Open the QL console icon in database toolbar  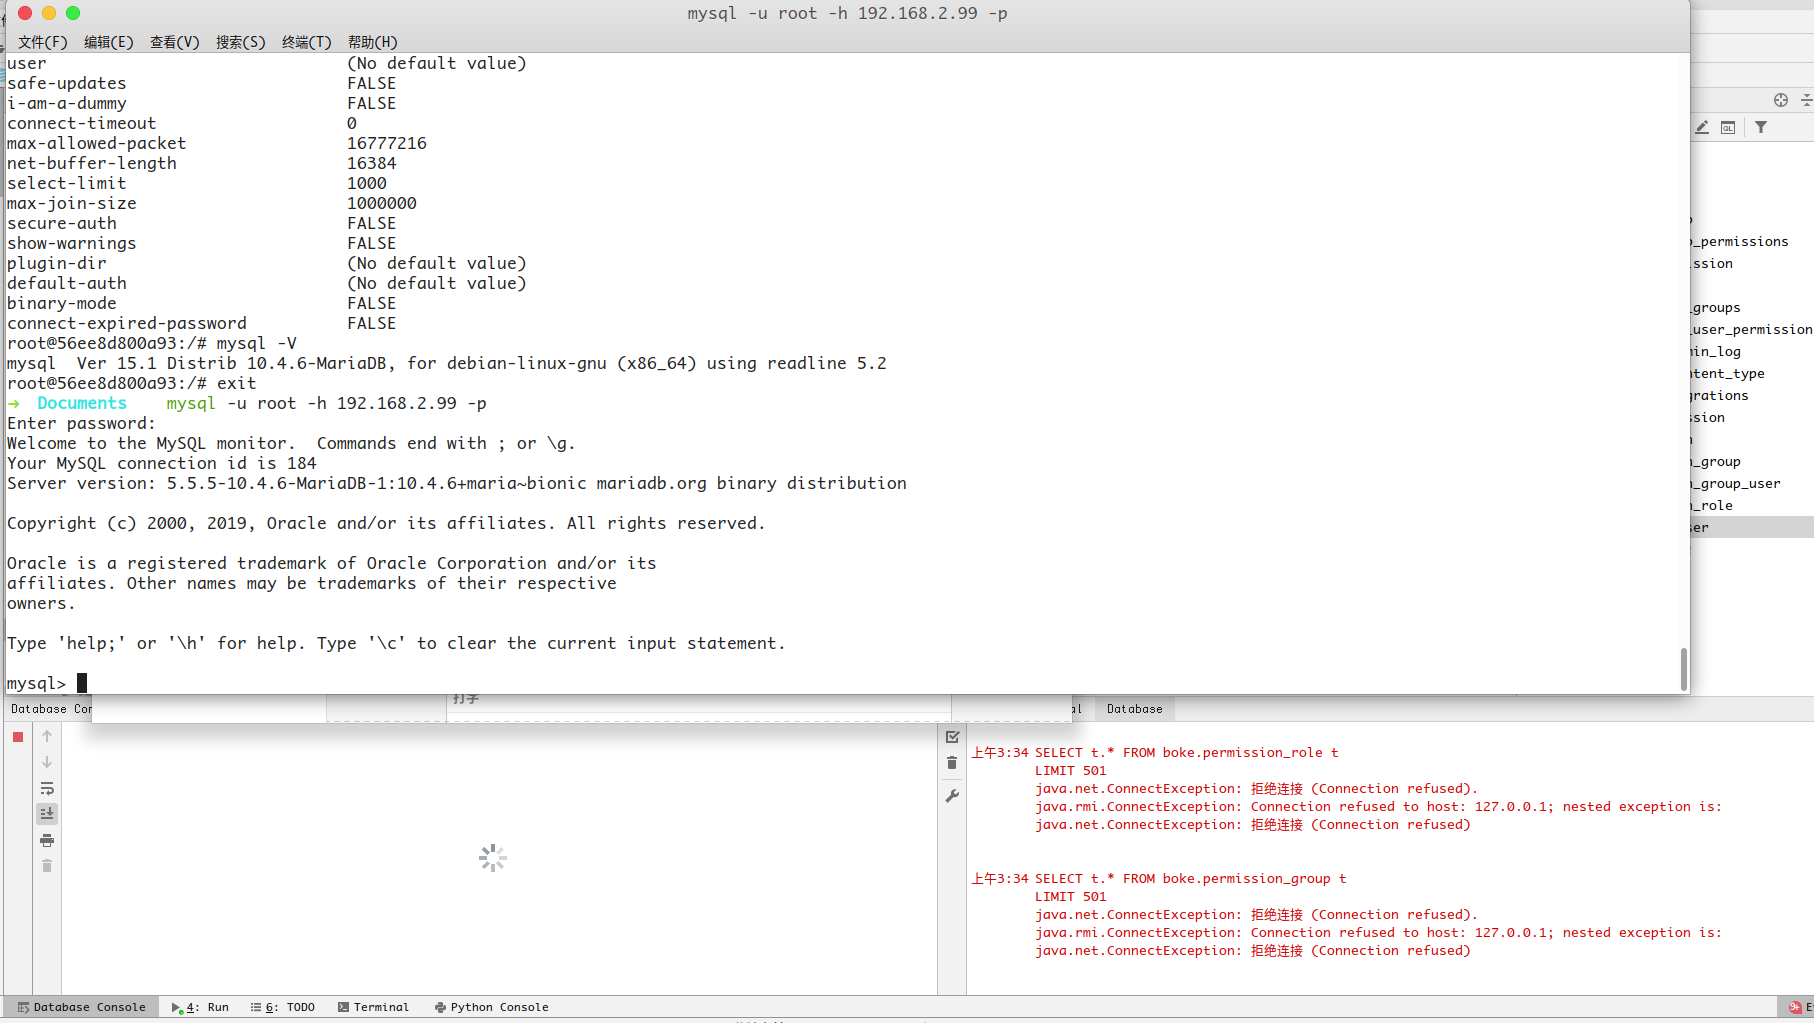point(1728,127)
